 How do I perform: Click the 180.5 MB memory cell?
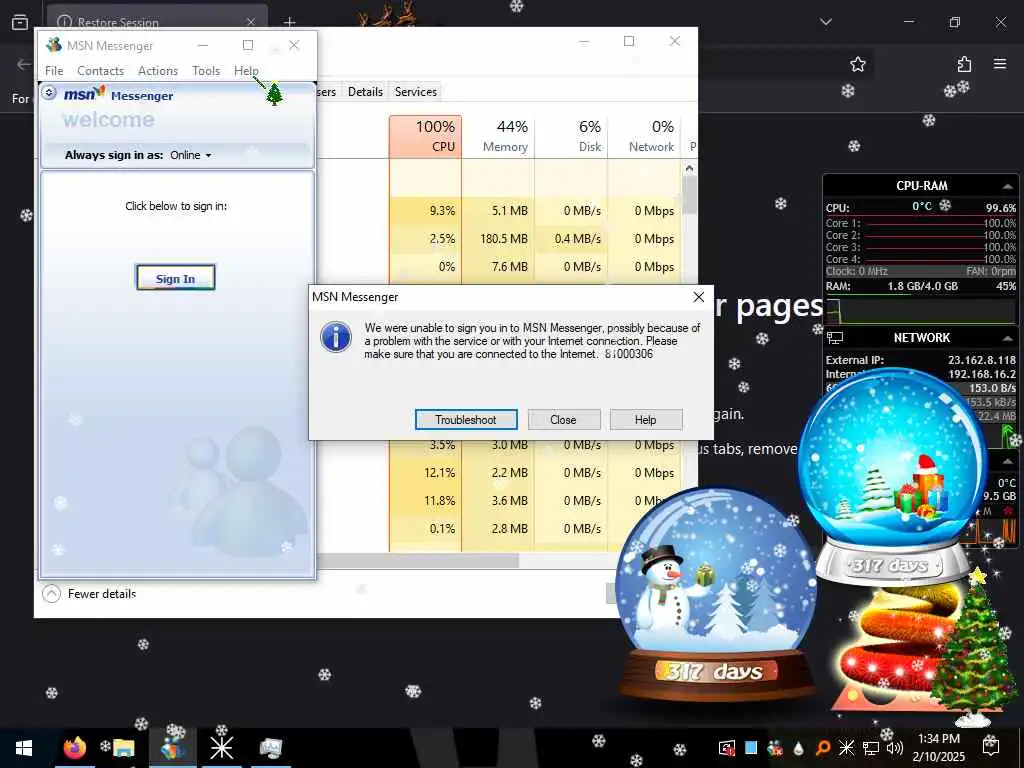point(498,238)
